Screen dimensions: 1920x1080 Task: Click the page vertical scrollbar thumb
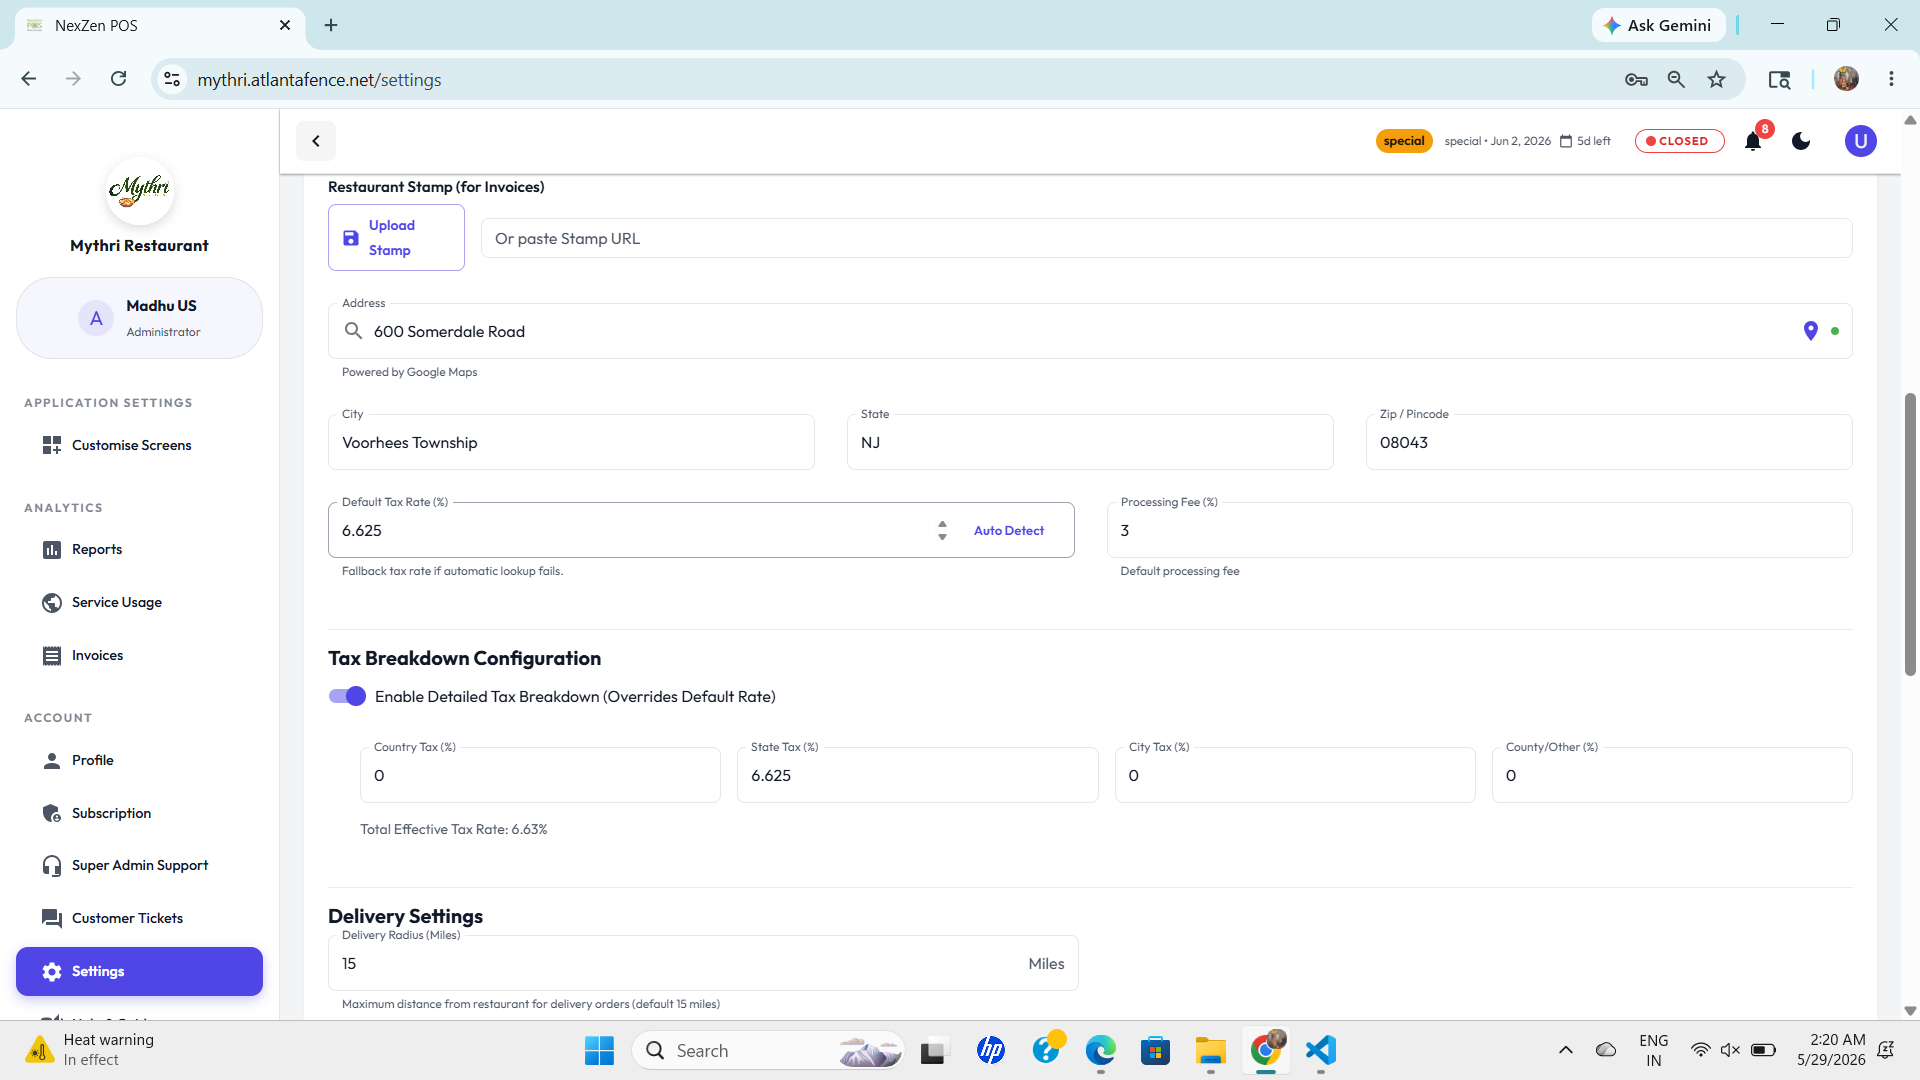(x=1910, y=535)
